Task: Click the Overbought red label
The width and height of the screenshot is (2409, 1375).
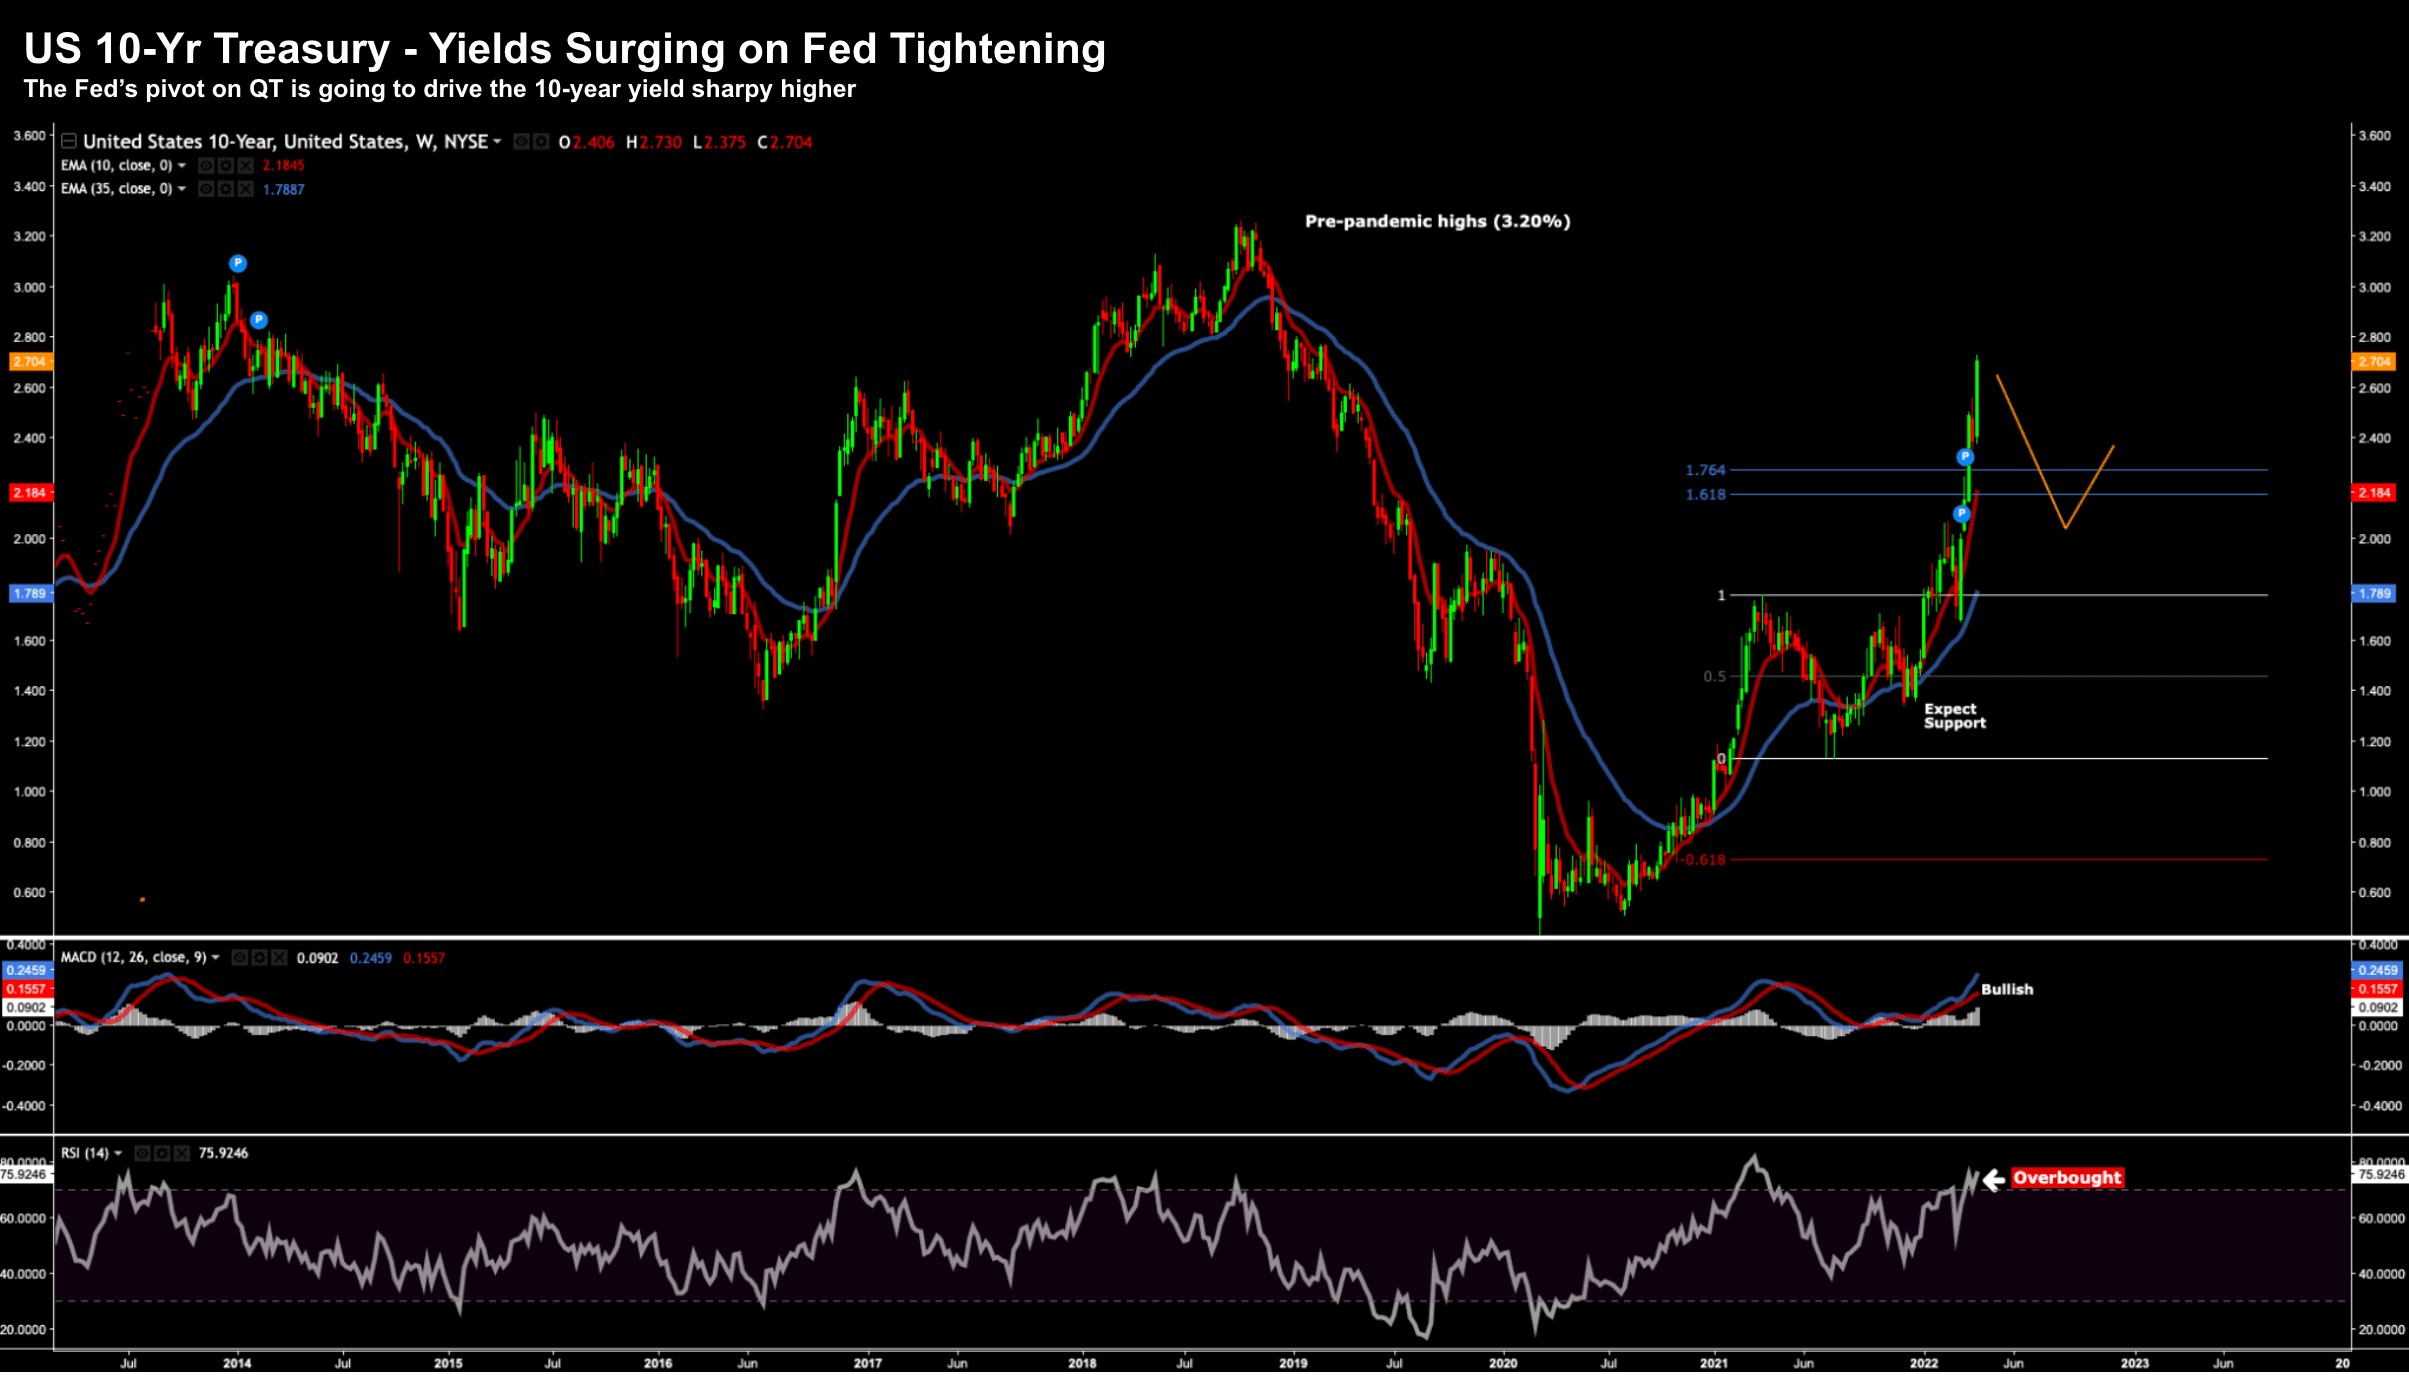Action: point(2066,1178)
